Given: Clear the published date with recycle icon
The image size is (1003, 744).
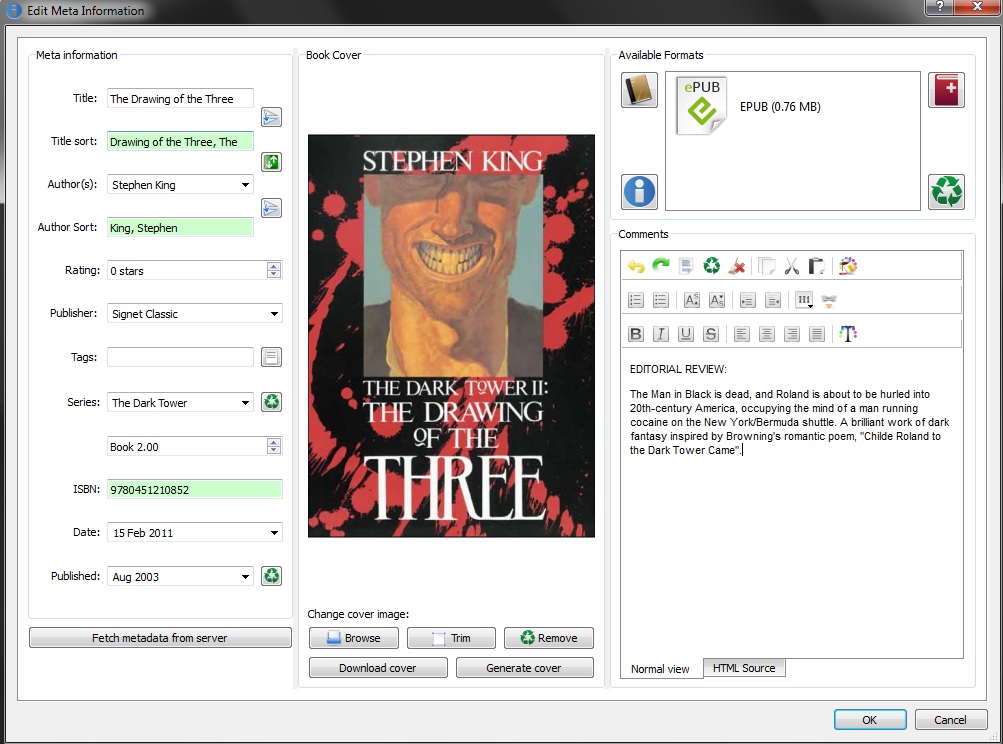Looking at the screenshot, I should [x=271, y=576].
